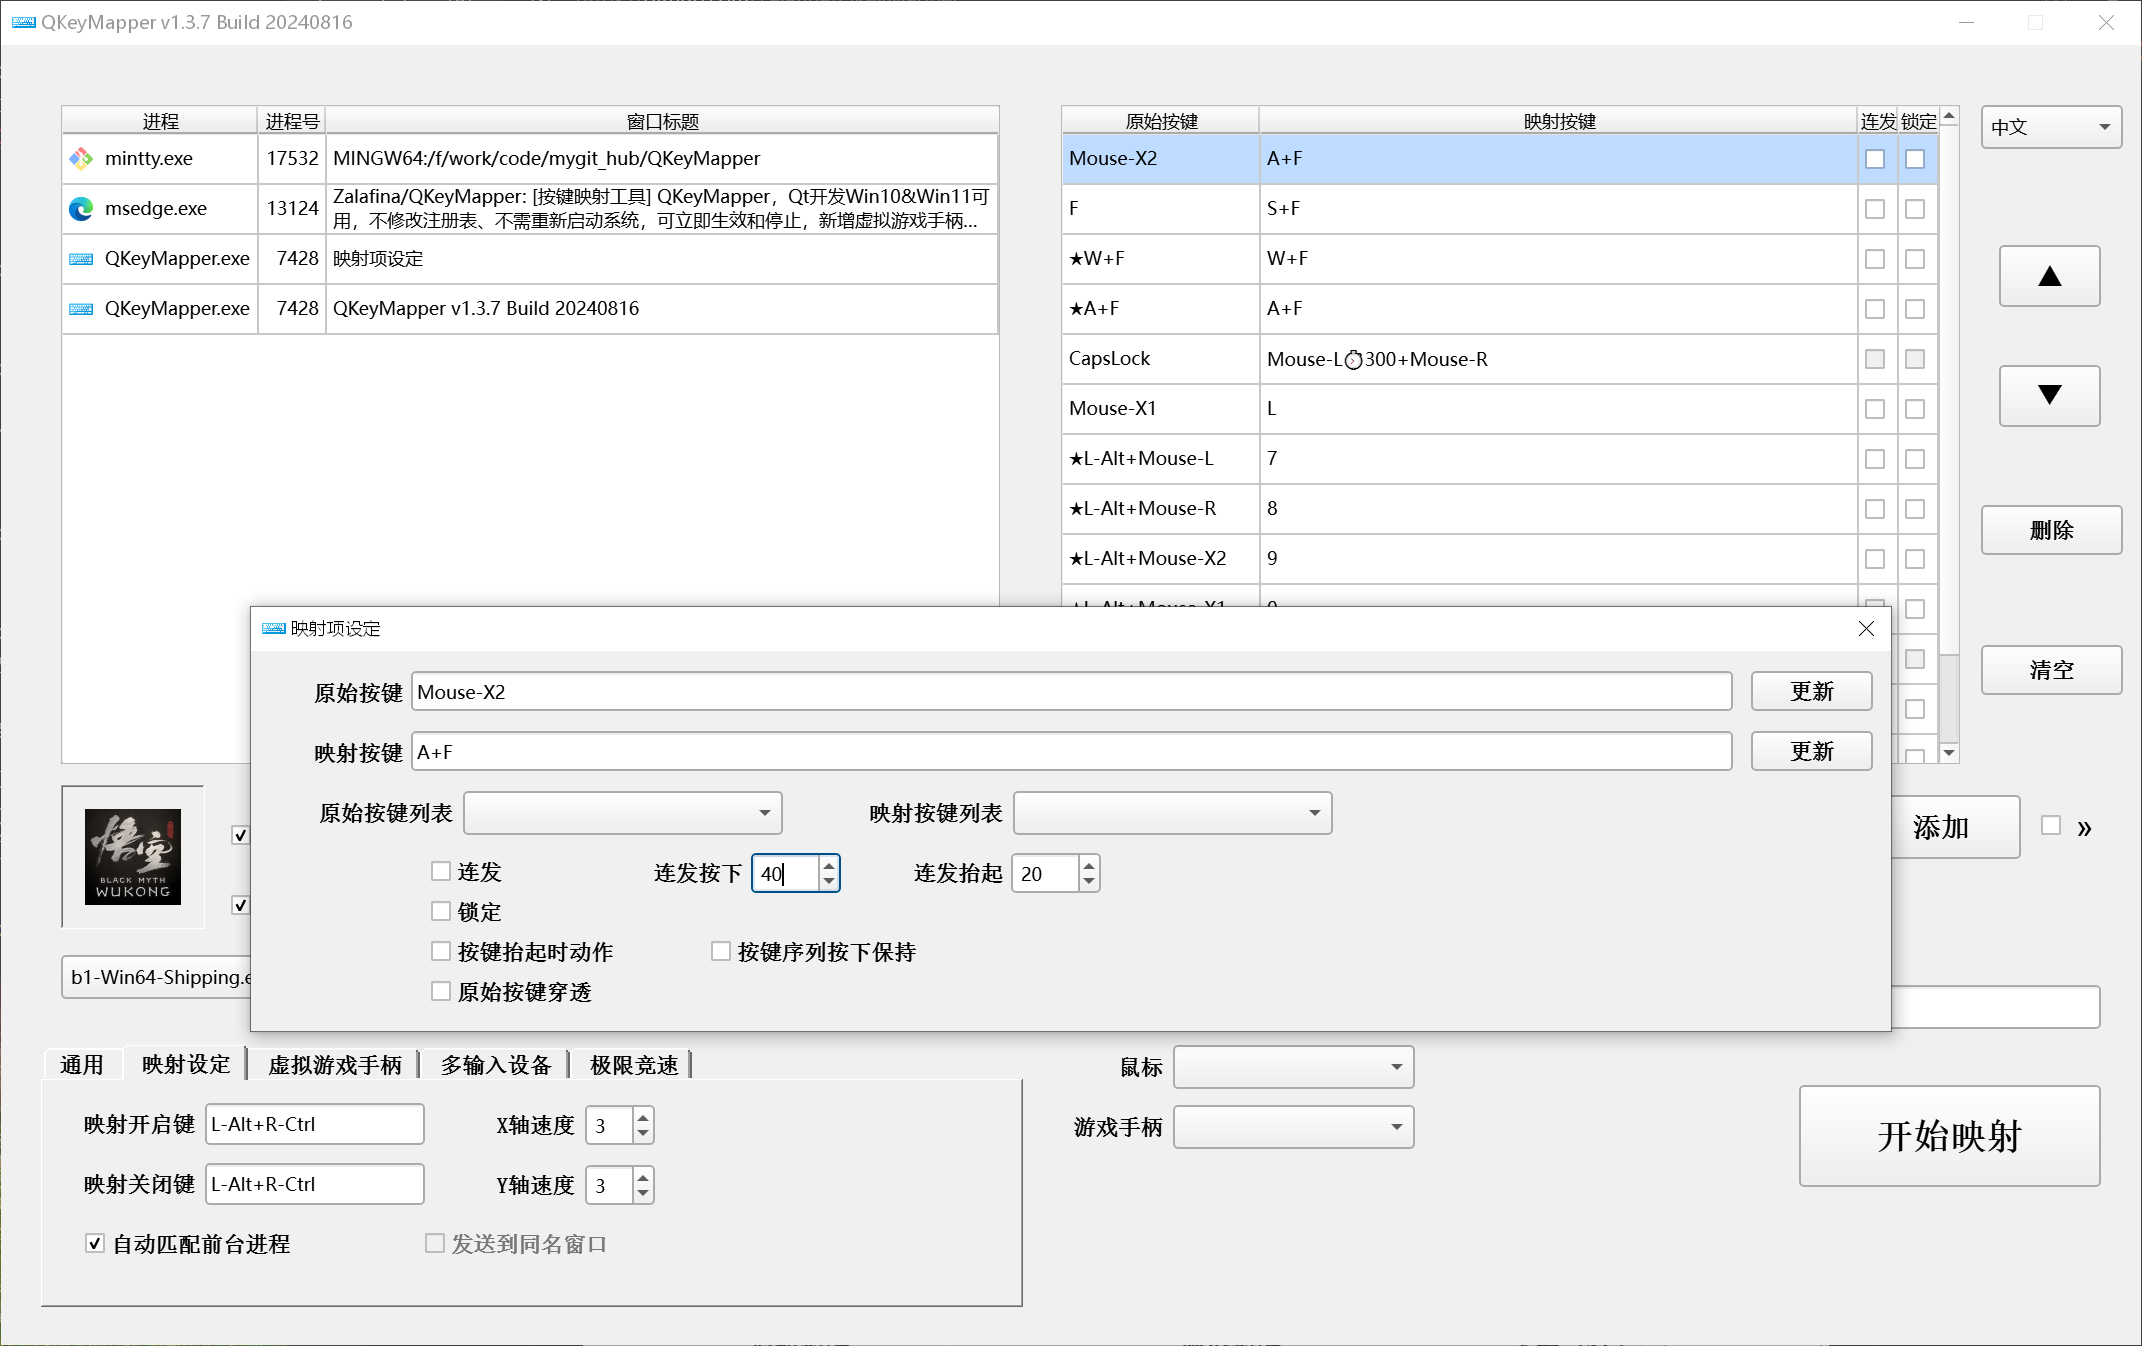Uncheck 自动匹配前台进程 checkbox
This screenshot has height=1346, width=2142.
click(95, 1243)
